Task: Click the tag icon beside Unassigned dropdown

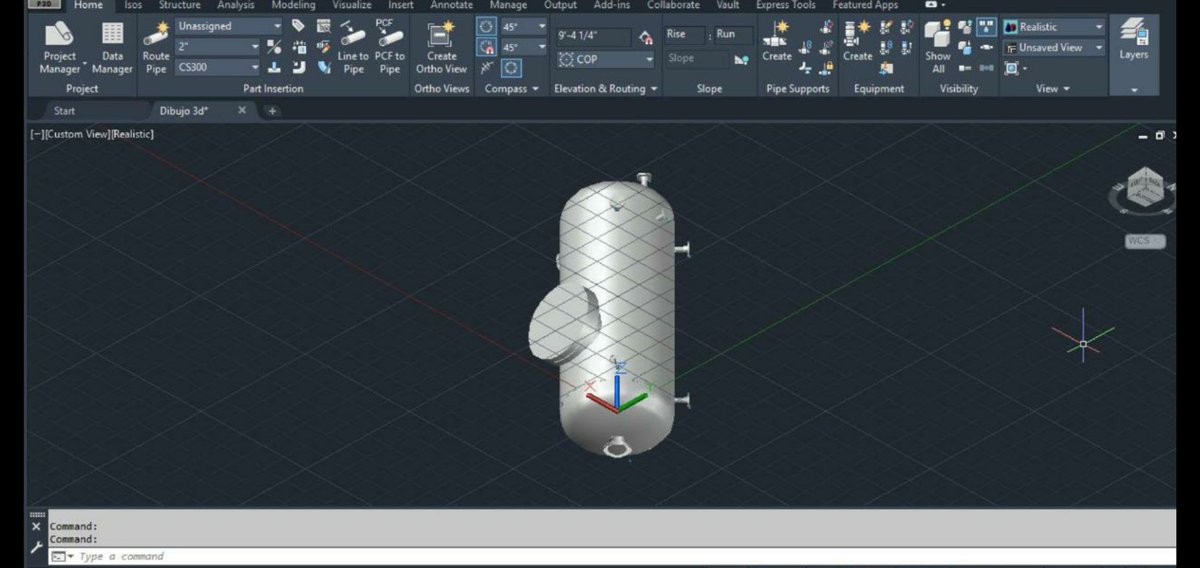Action: tap(298, 26)
